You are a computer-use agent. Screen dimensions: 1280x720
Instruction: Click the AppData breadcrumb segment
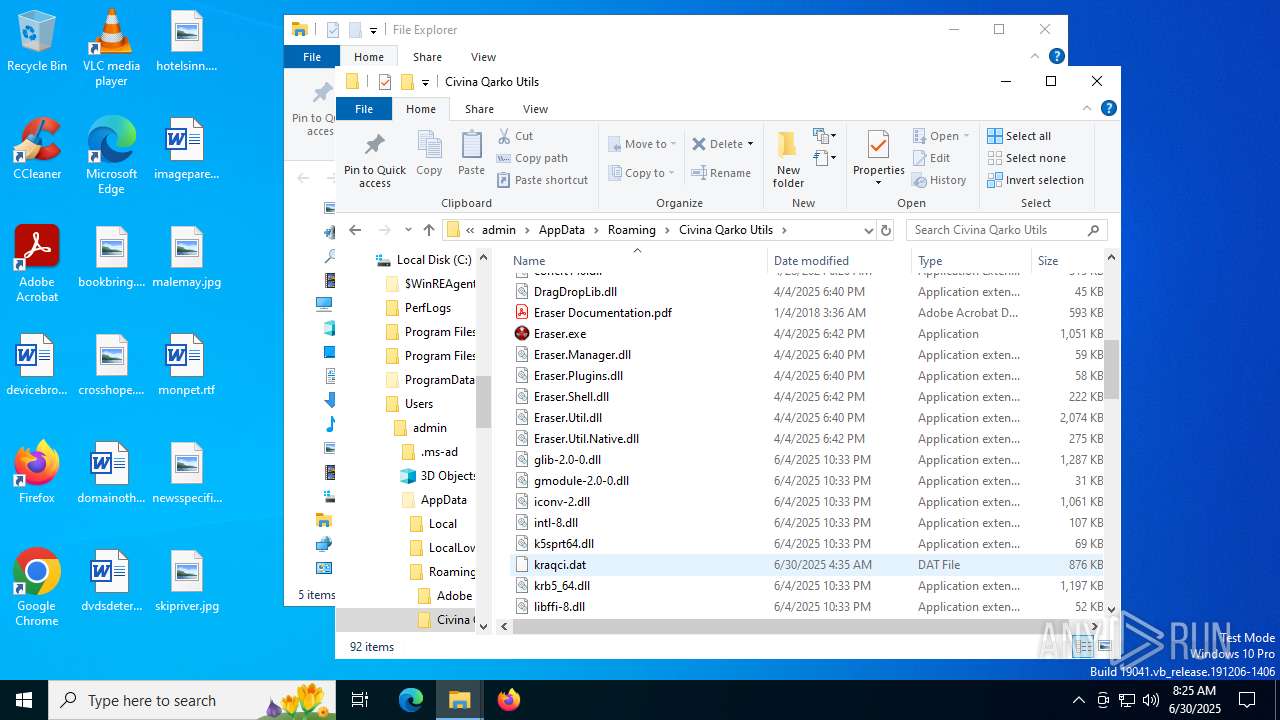pos(561,230)
